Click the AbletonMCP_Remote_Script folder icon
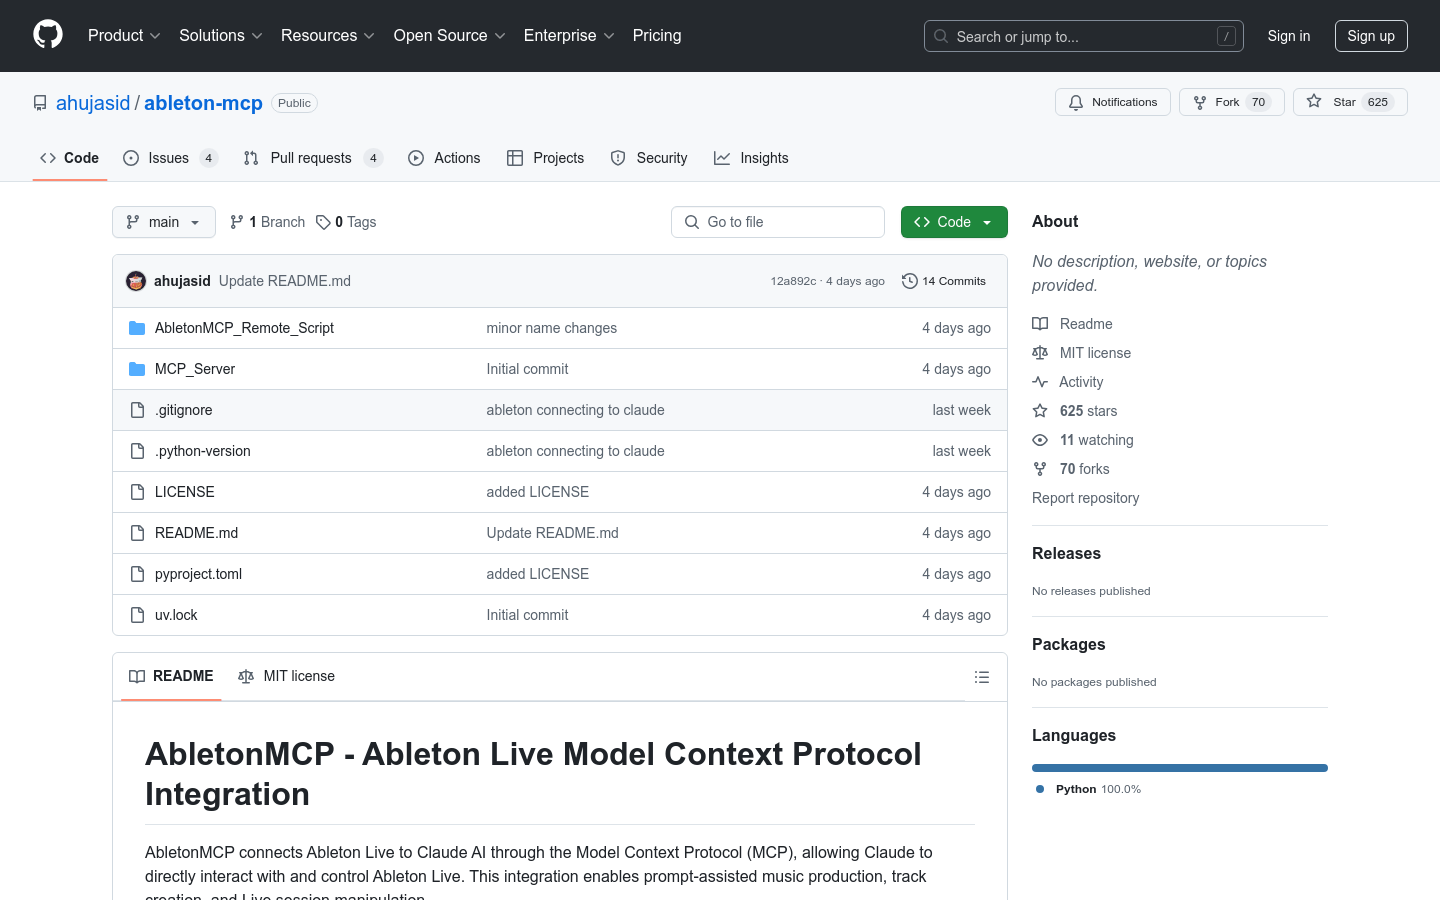This screenshot has height=900, width=1440. [137, 328]
